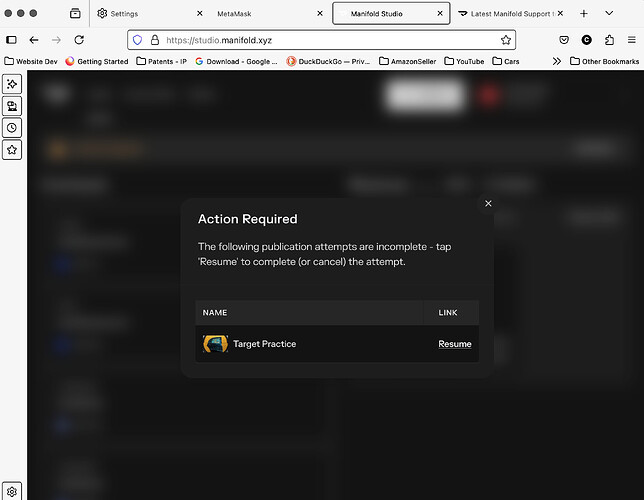Open the Getting Started bookmark
This screenshot has width=644, height=500.
[97, 62]
